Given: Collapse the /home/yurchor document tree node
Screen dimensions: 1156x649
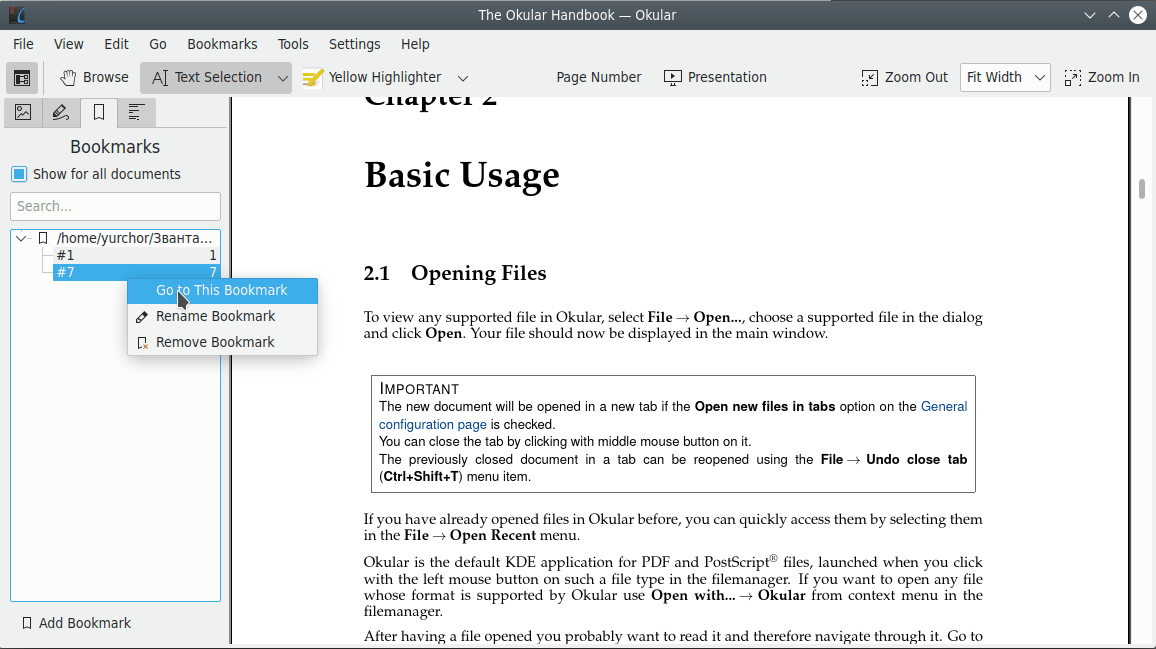Looking at the screenshot, I should (x=21, y=238).
